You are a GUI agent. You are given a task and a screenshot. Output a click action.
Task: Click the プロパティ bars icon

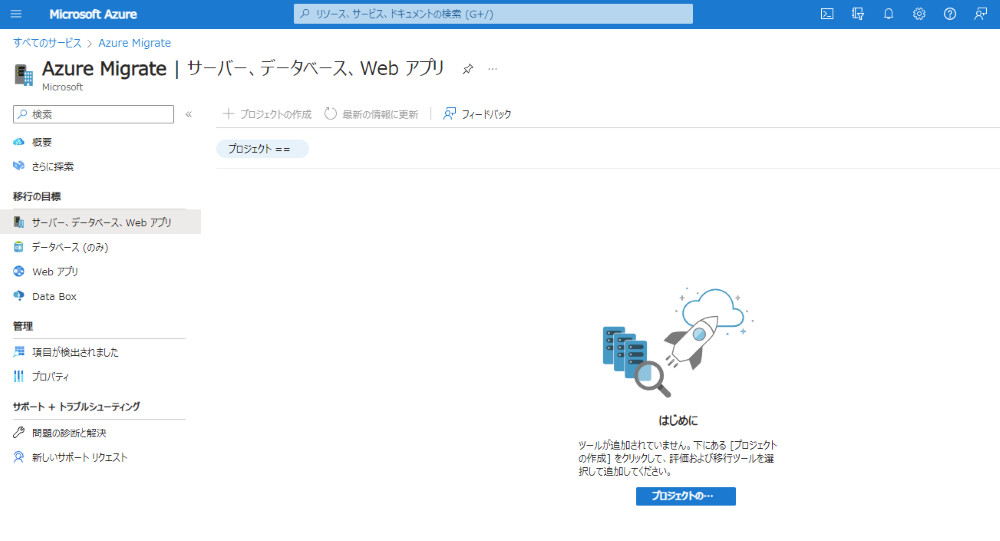[x=19, y=376]
